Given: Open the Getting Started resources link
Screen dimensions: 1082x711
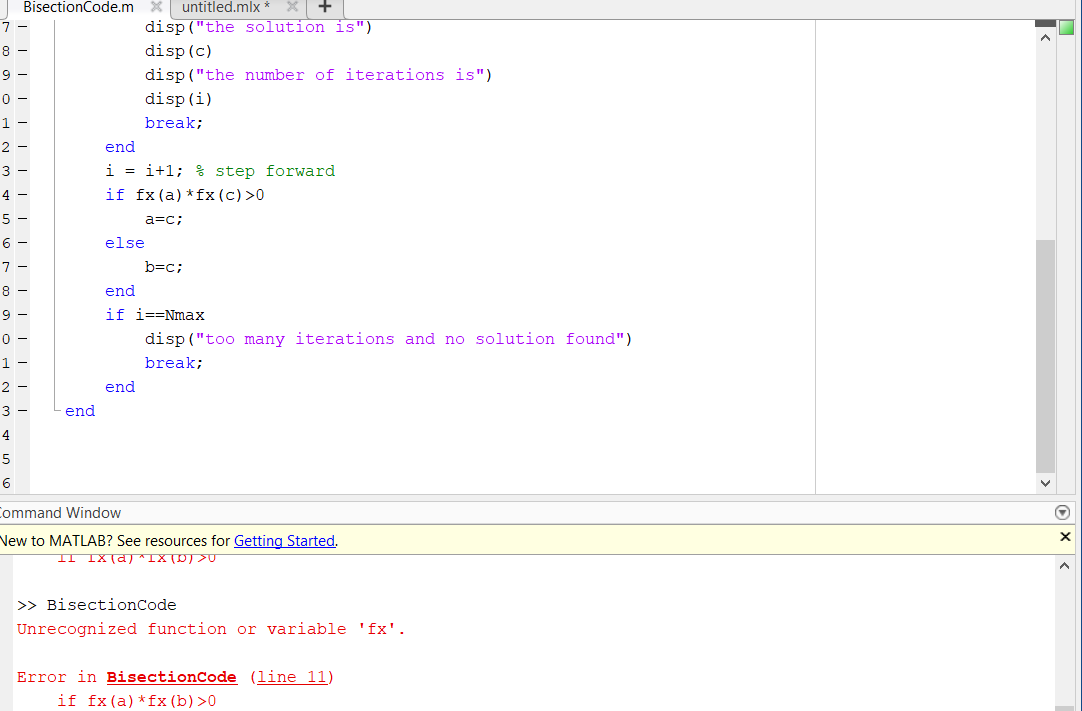Looking at the screenshot, I should [284, 540].
